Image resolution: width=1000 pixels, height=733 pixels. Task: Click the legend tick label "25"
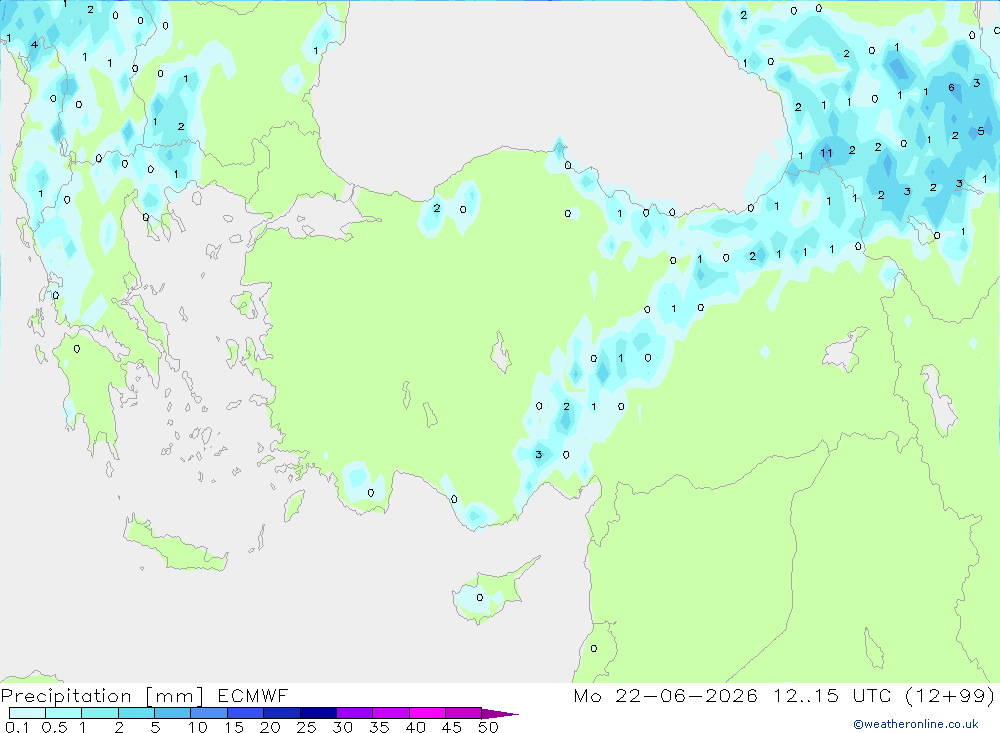306,727
